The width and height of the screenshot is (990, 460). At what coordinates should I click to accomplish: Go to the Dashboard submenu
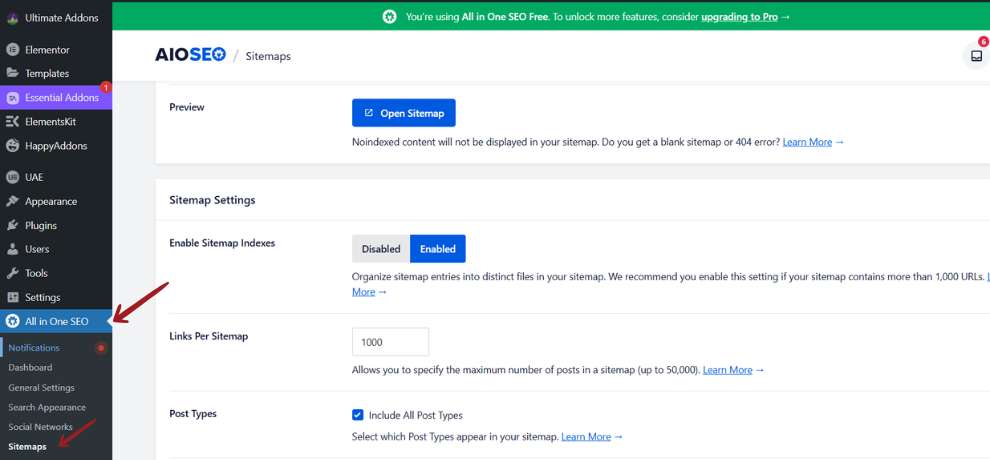pos(30,367)
